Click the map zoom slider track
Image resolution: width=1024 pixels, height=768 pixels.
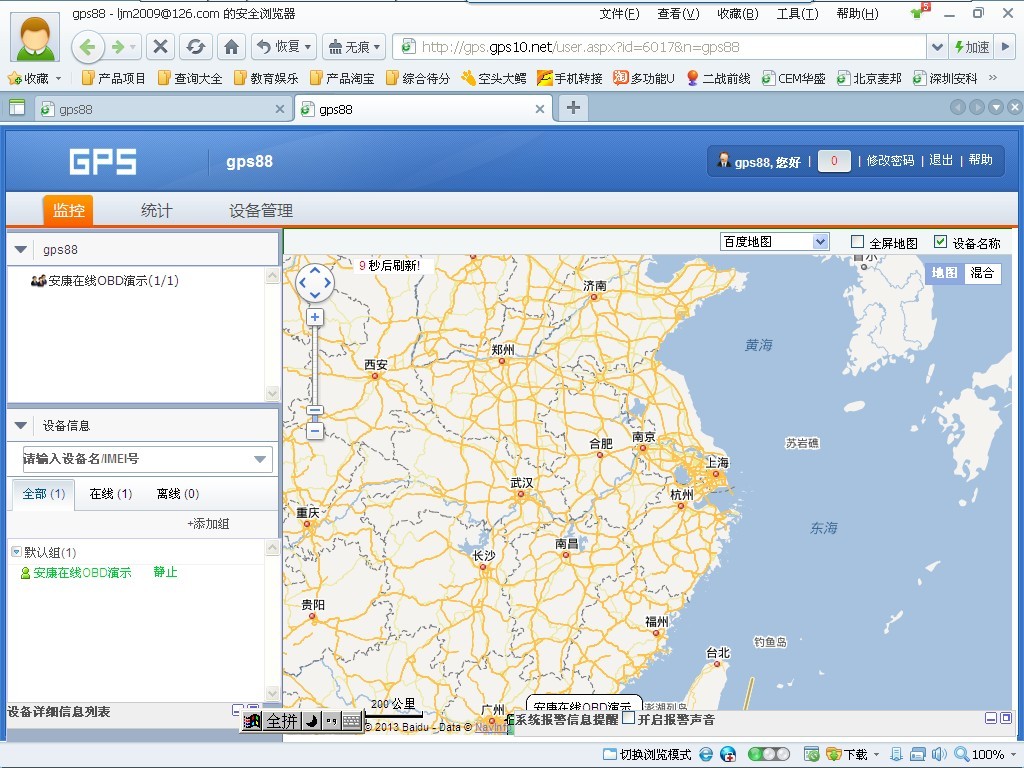click(x=315, y=366)
